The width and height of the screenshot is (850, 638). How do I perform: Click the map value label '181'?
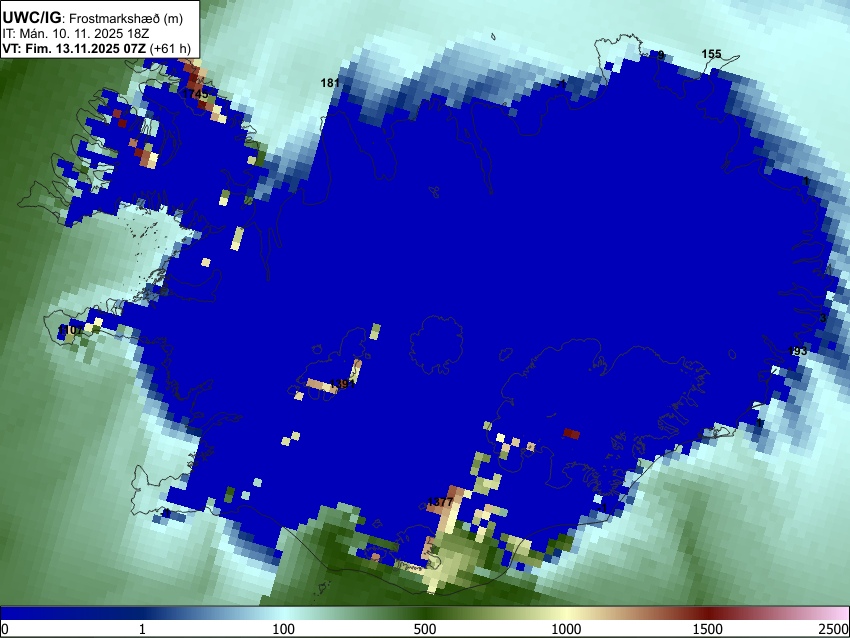pyautogui.click(x=330, y=83)
